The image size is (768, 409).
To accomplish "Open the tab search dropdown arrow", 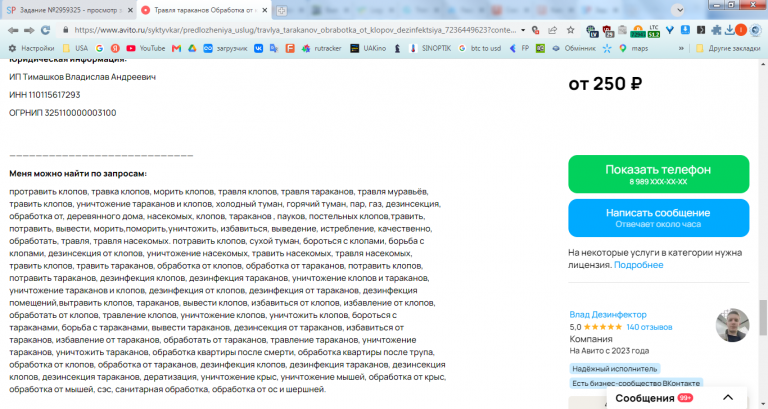I will (678, 10).
